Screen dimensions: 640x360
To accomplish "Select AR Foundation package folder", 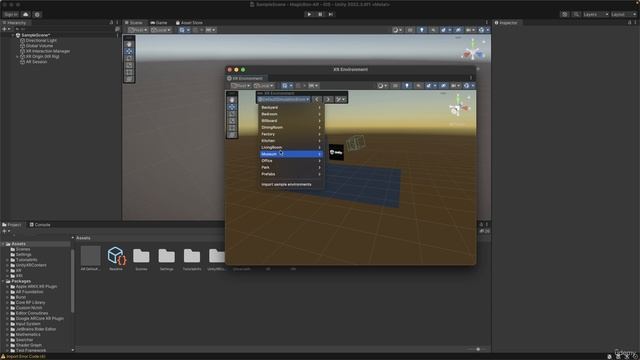I will 29,292.
